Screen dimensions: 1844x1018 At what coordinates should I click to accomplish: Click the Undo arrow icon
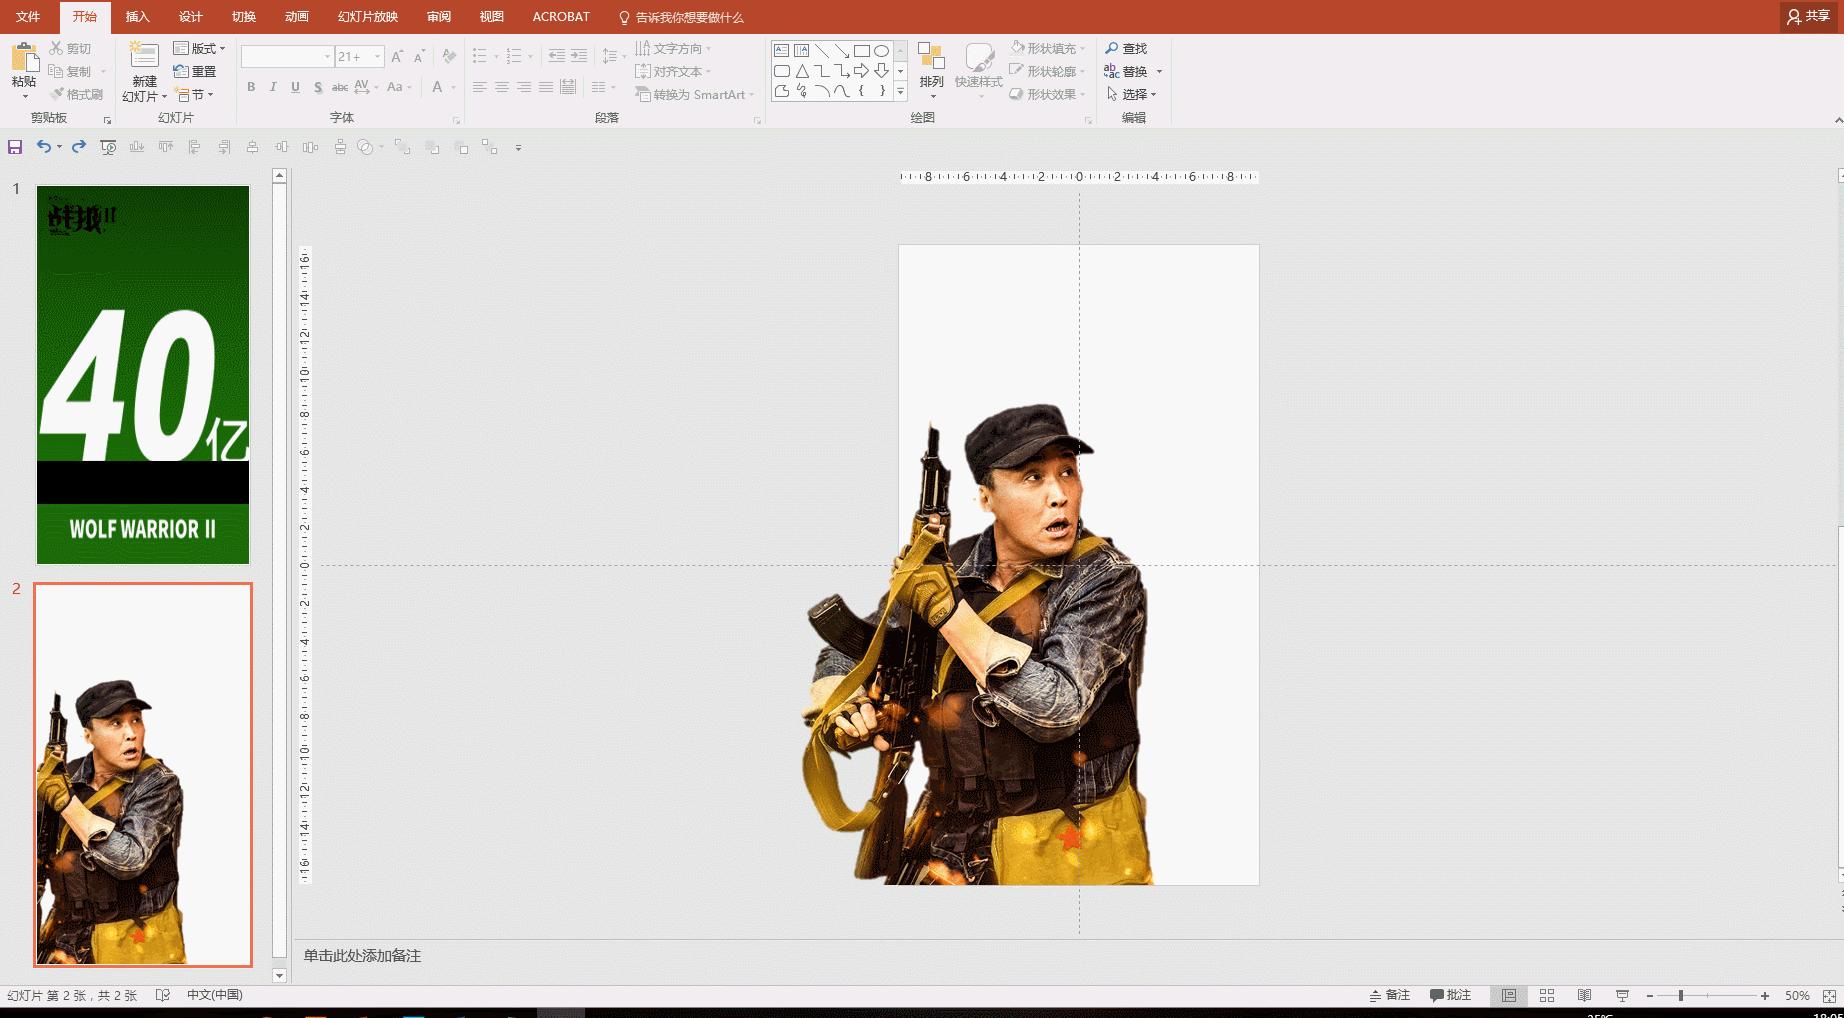coord(43,147)
